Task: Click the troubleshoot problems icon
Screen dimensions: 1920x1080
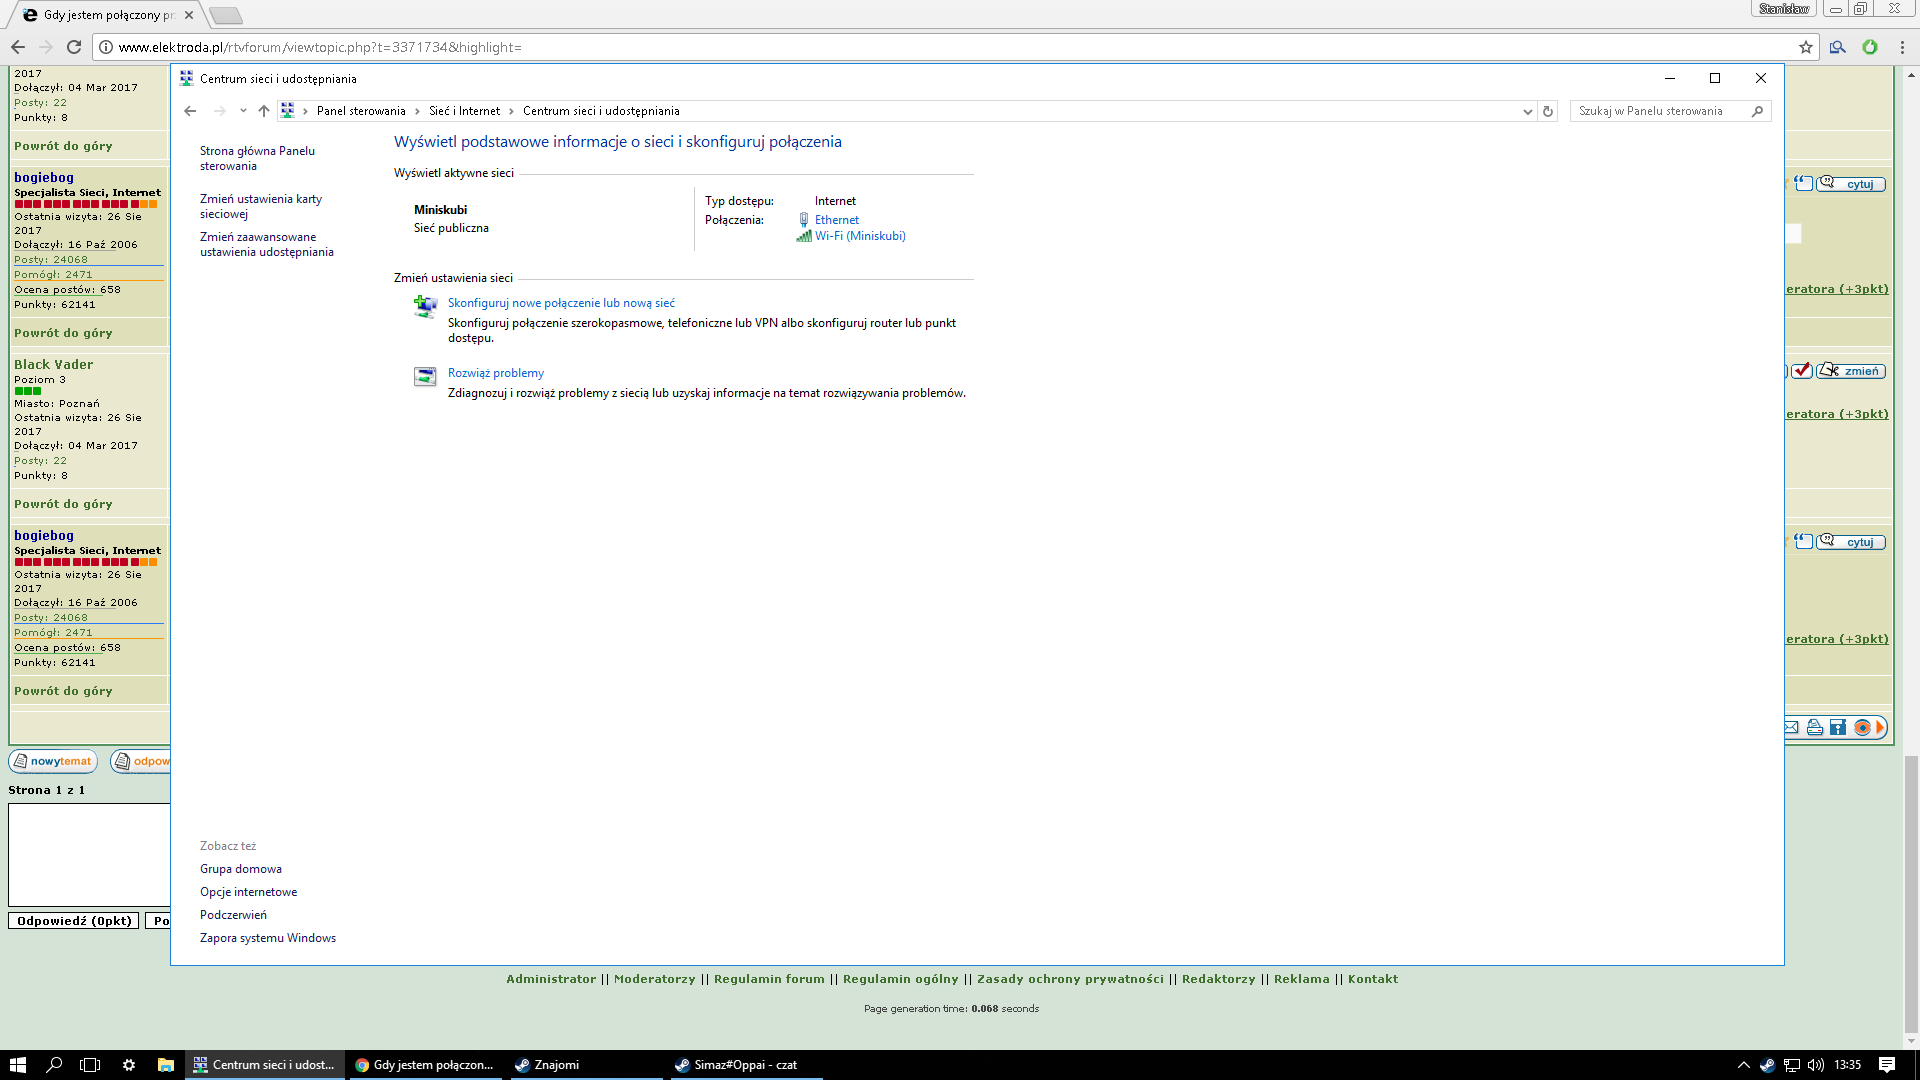Action: pos(425,376)
